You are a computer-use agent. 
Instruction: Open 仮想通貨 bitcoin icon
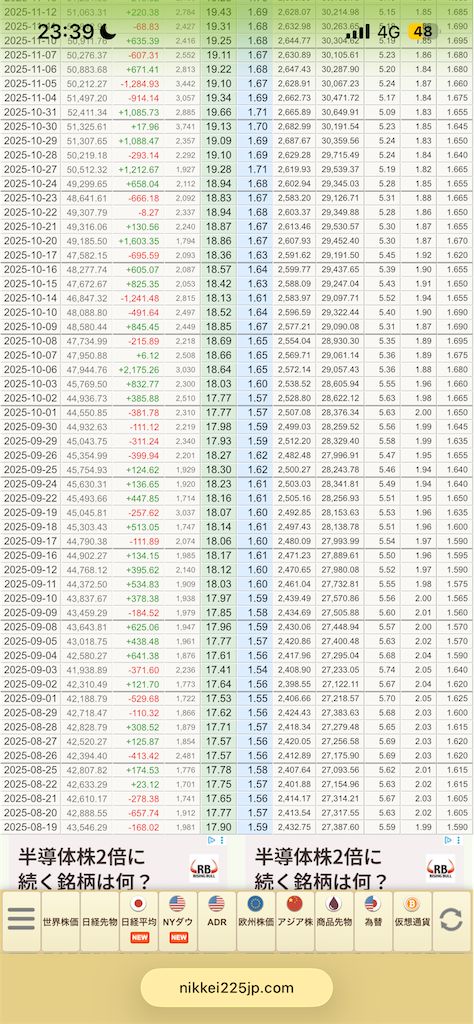point(412,921)
